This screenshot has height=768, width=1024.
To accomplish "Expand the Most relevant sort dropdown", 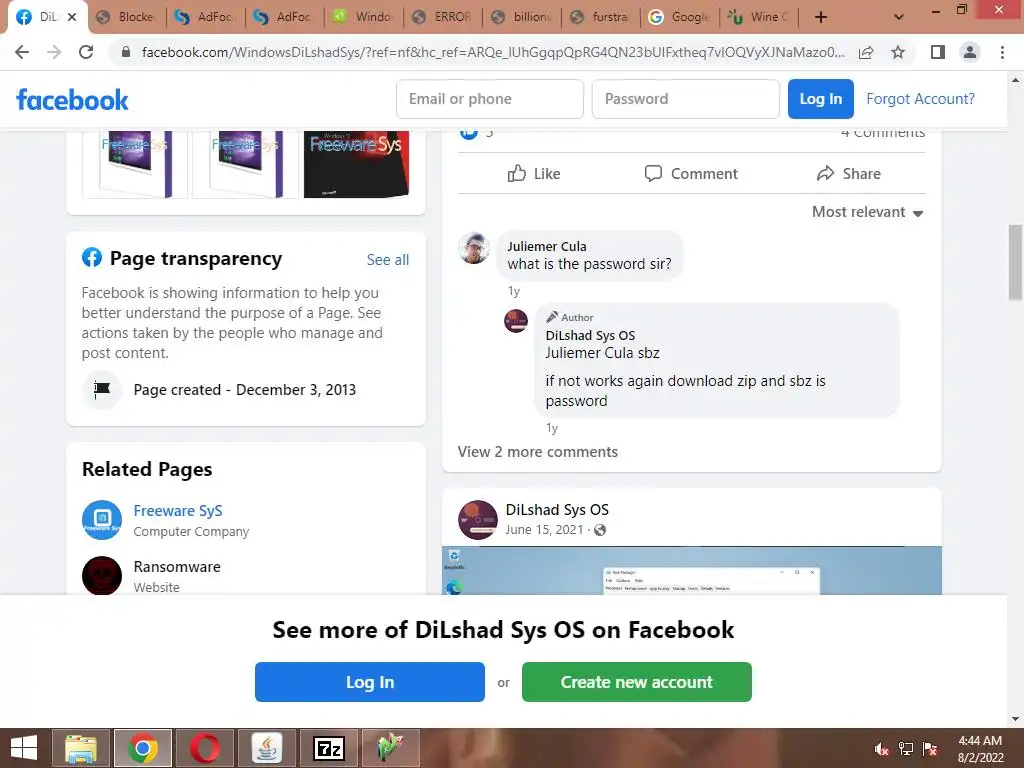I will [x=867, y=212].
